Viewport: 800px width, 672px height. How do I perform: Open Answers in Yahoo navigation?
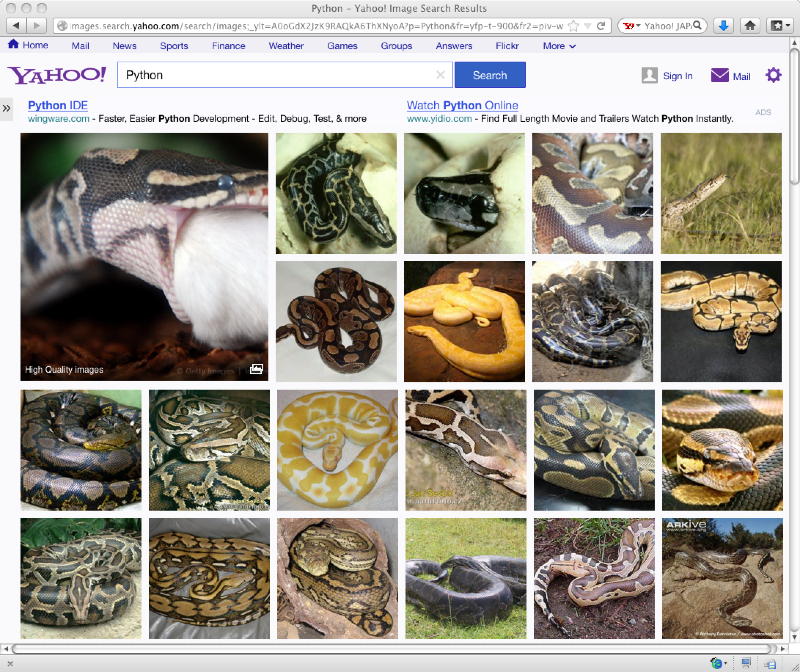454,46
